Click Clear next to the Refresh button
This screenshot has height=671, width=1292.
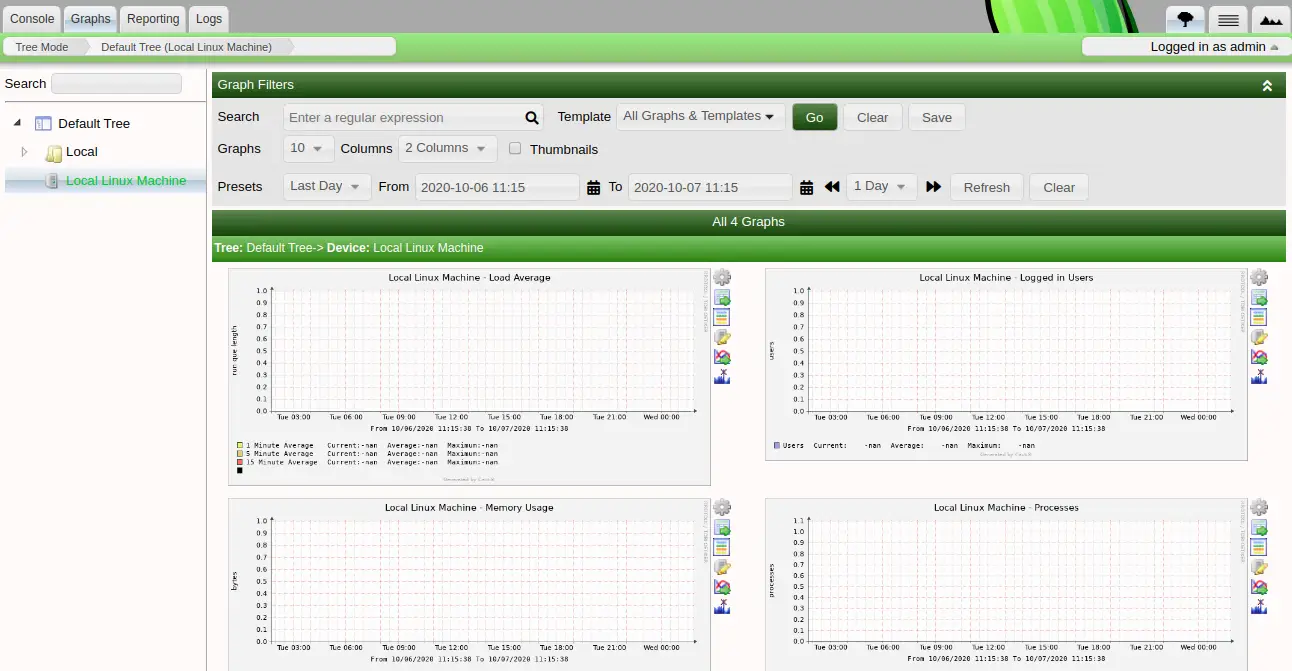pos(1059,187)
